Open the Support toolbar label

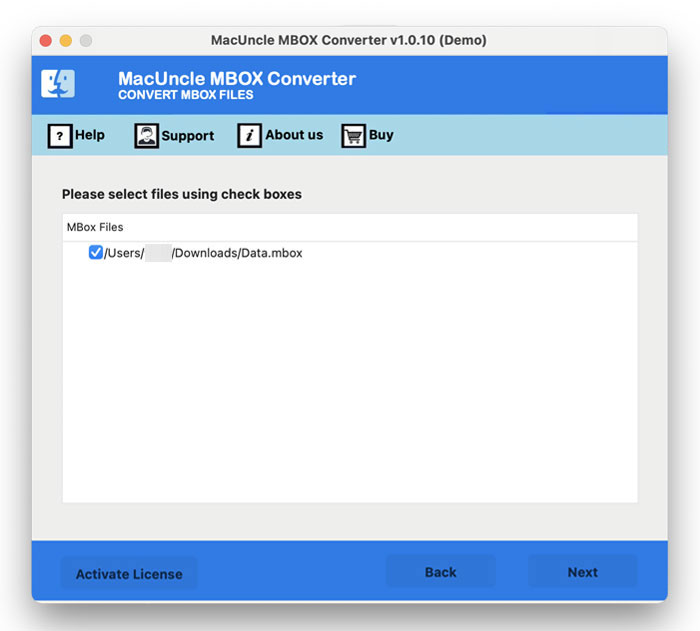point(188,136)
